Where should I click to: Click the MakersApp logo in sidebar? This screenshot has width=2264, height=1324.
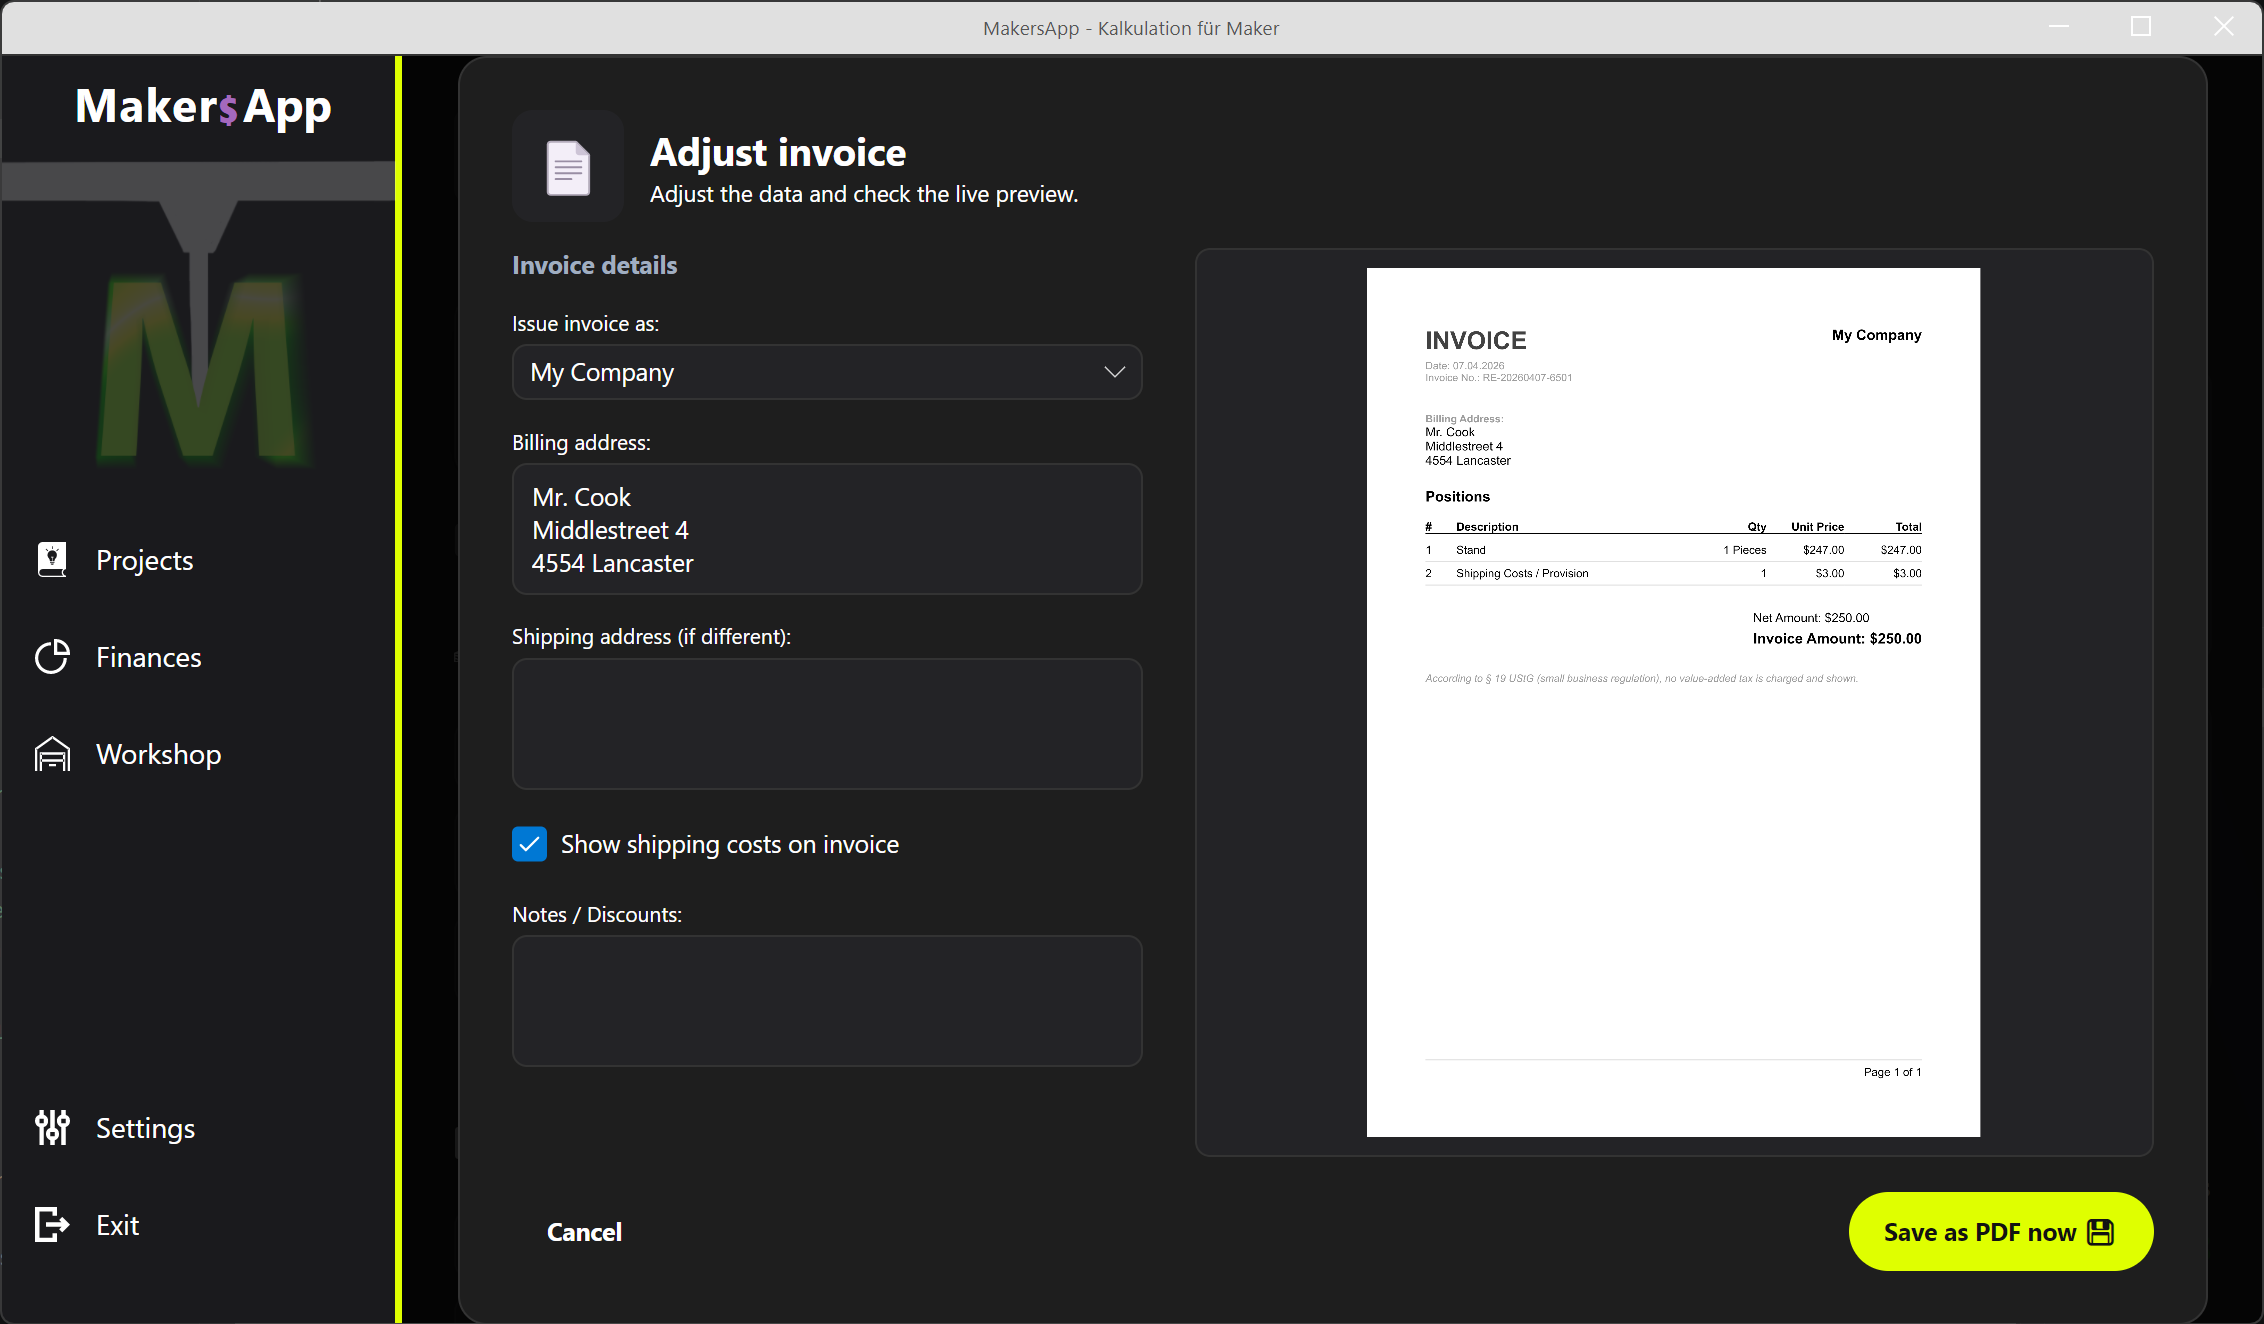point(203,107)
